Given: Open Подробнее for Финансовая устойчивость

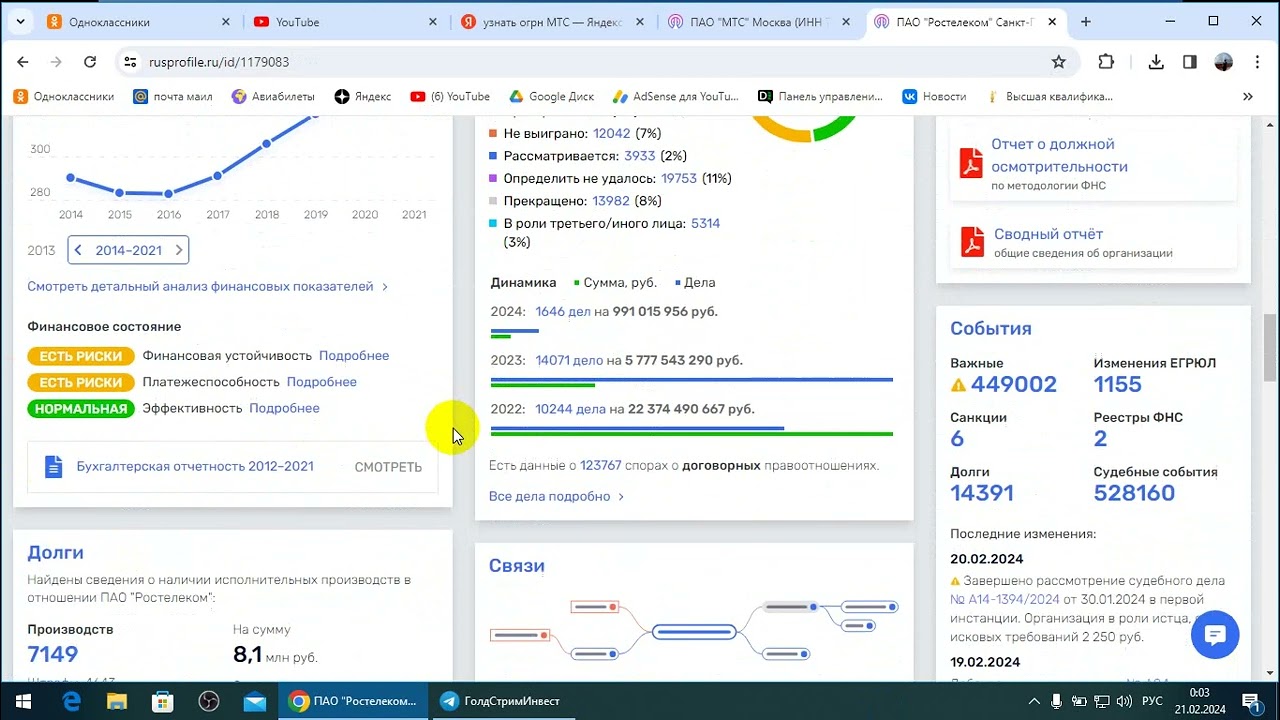Looking at the screenshot, I should (354, 356).
